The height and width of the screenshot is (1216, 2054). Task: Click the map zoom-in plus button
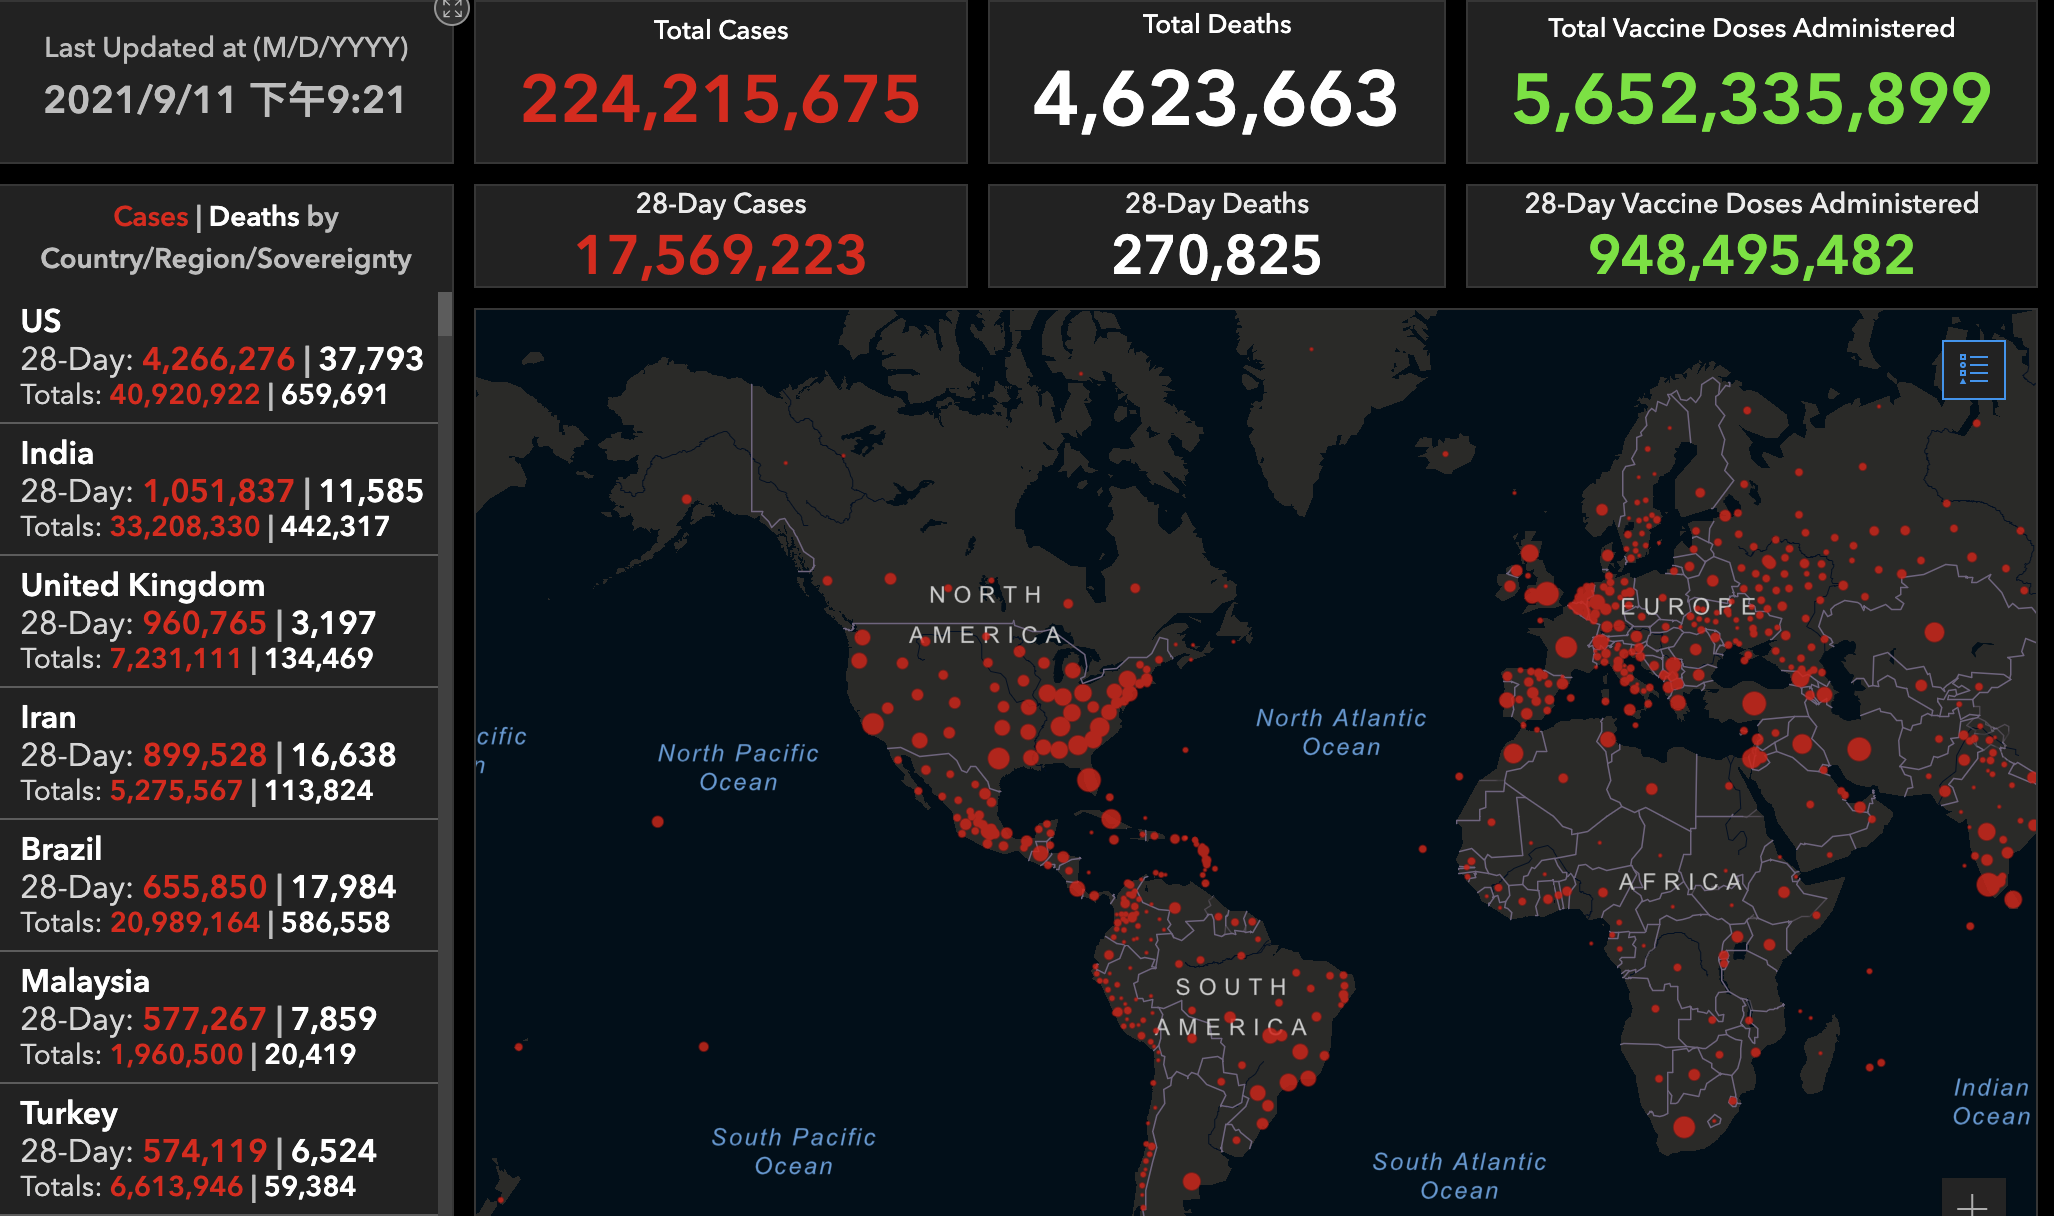click(1972, 1203)
